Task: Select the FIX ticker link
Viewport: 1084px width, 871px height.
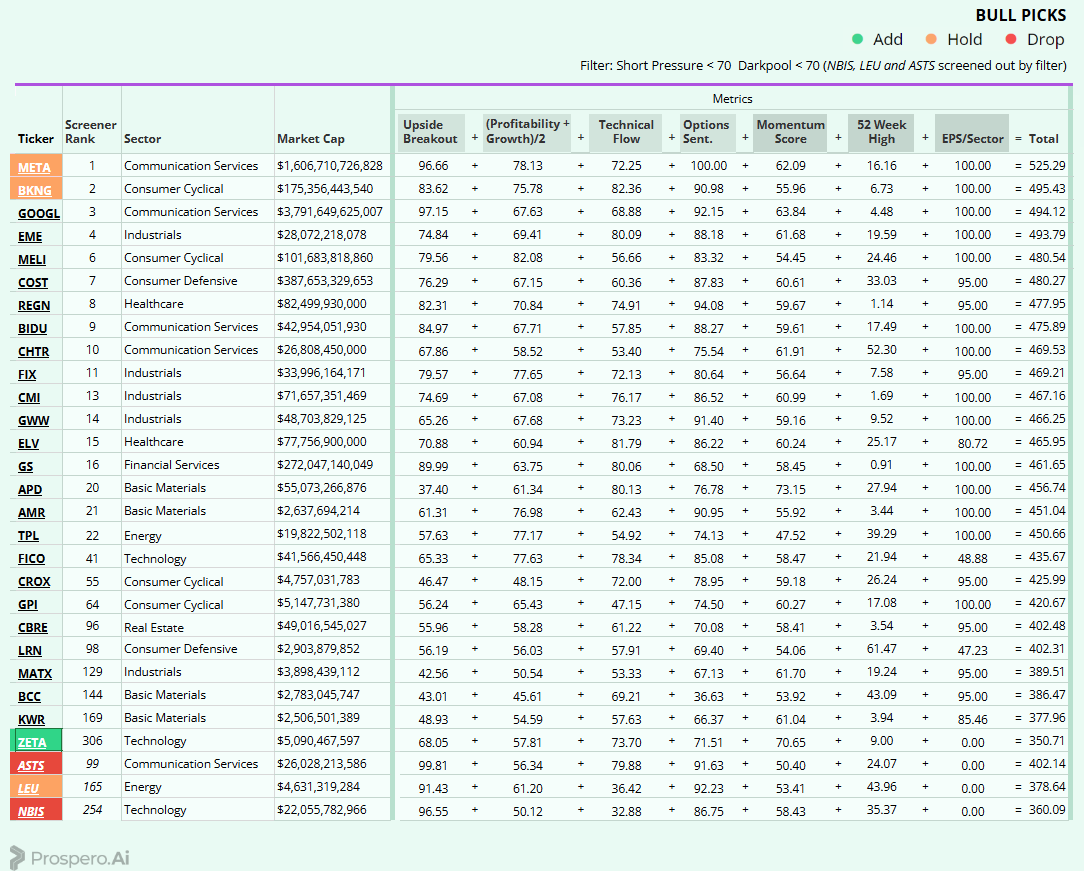Action: (27, 375)
